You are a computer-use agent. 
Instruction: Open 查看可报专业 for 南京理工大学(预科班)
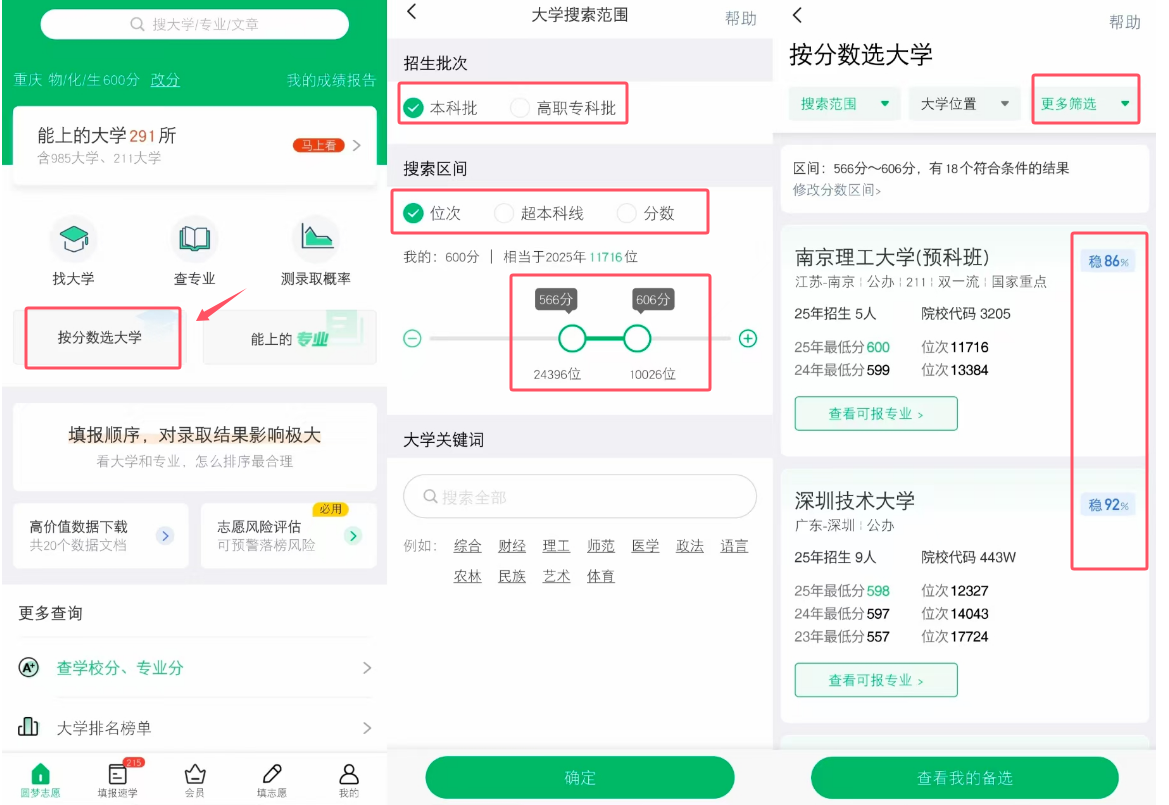pos(875,413)
